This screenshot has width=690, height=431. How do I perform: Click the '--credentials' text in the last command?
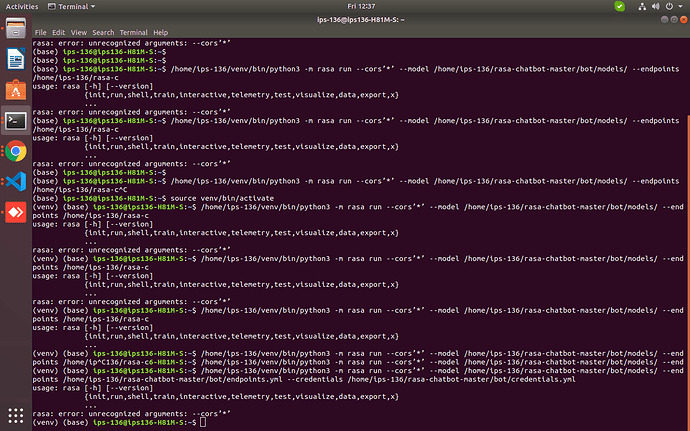click(315, 379)
